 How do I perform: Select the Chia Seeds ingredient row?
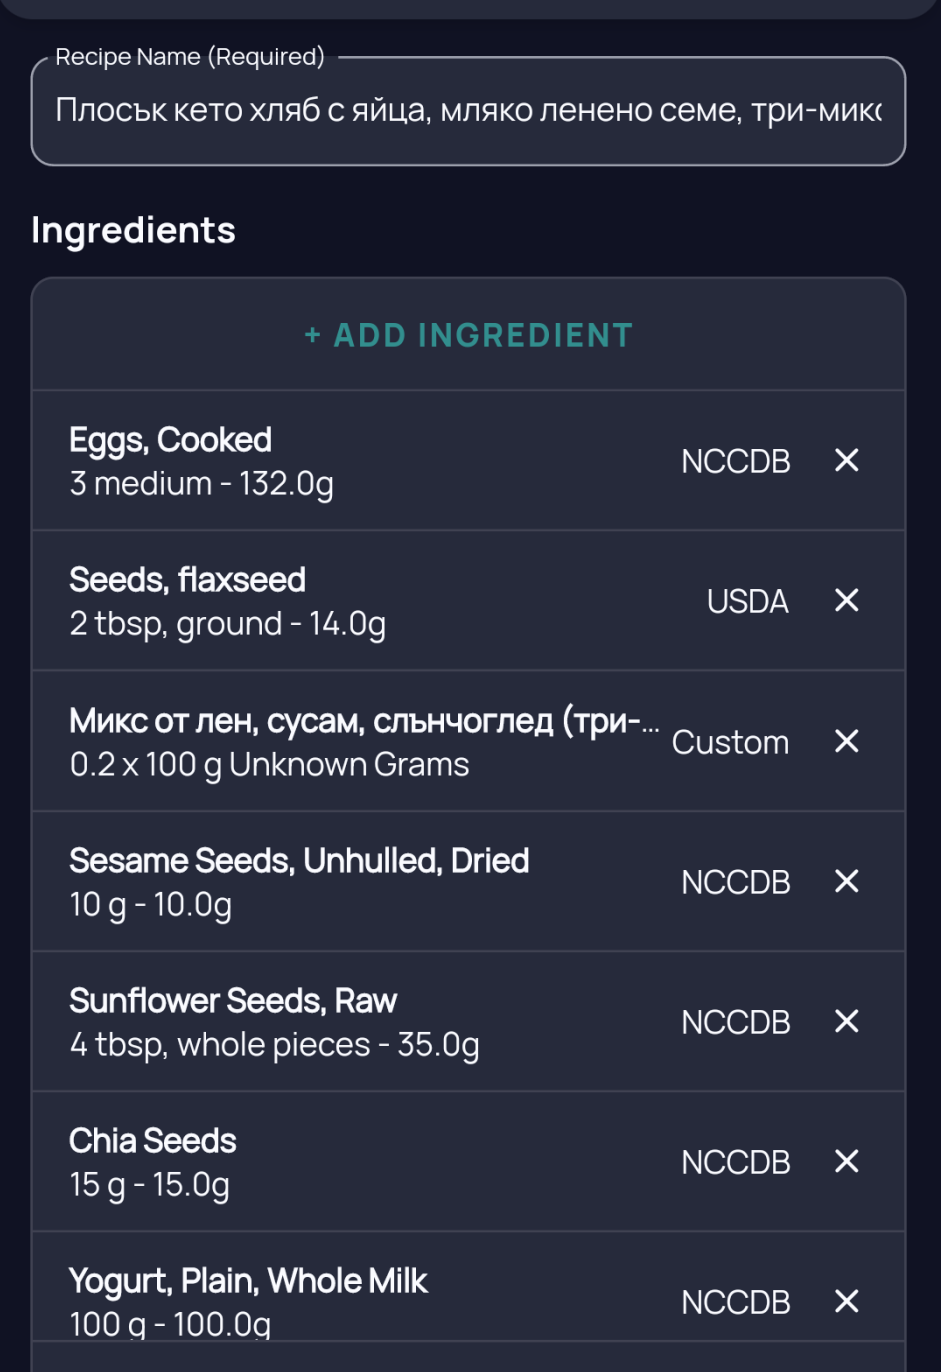pyautogui.click(x=300, y=1162)
